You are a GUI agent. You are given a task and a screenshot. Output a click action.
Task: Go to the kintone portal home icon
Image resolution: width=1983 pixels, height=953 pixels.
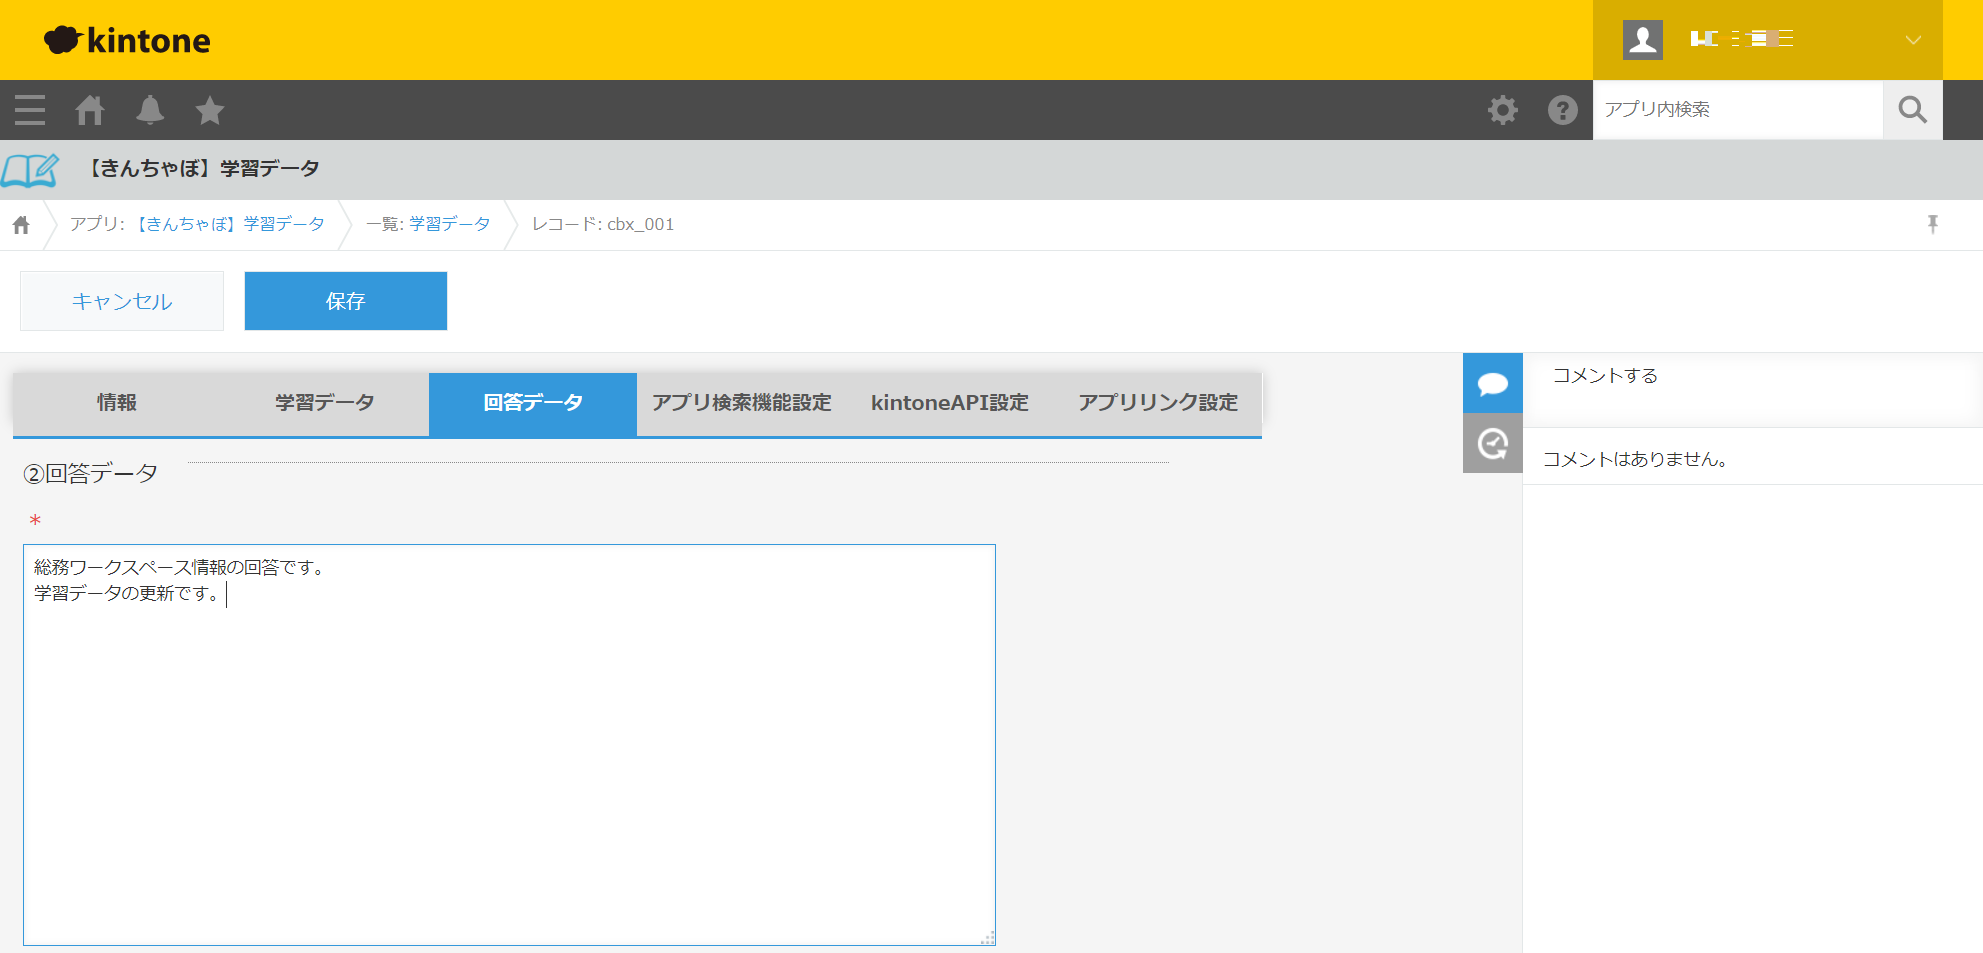(x=90, y=110)
